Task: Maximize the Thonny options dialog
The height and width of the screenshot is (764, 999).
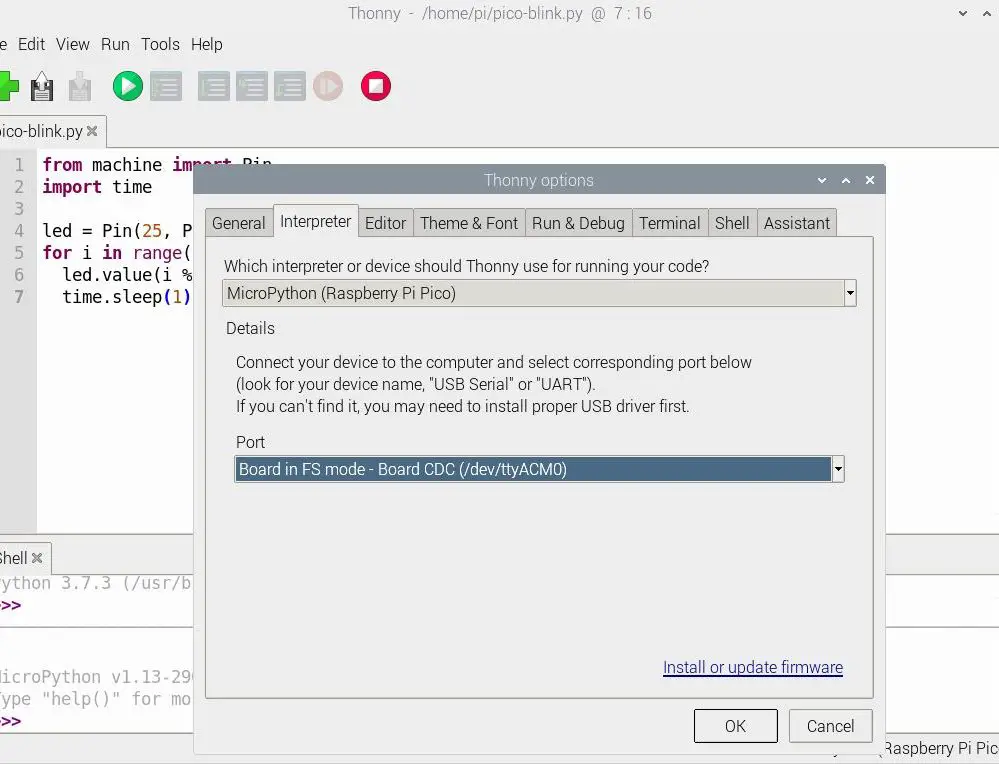Action: pos(846,180)
